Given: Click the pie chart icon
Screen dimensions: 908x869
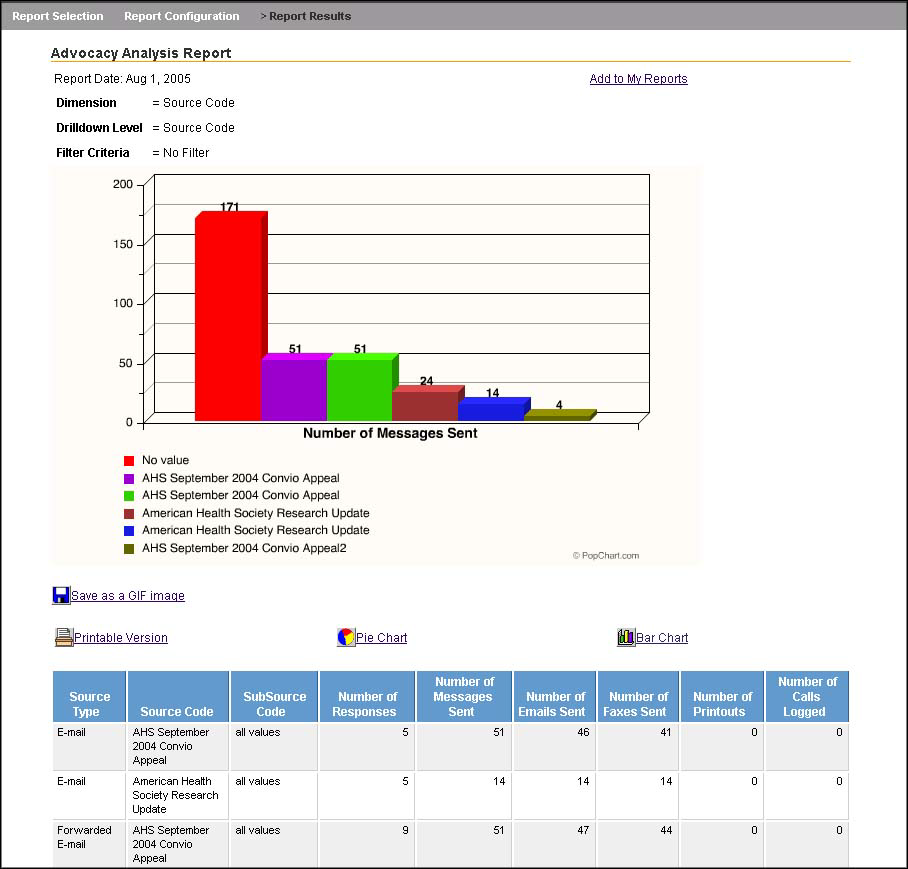Looking at the screenshot, I should [x=346, y=637].
